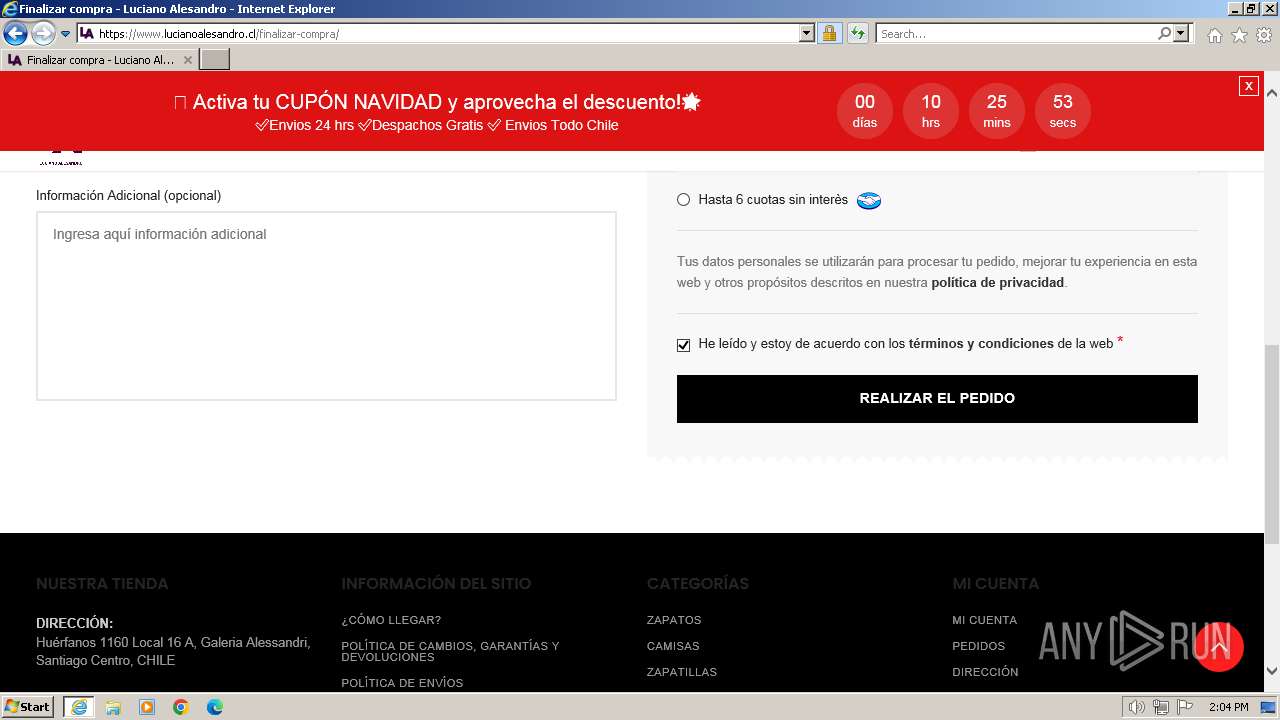Screen dimensions: 1280x720
Task: Click the REALIZAR EL PEDIDO button
Action: pos(937,399)
